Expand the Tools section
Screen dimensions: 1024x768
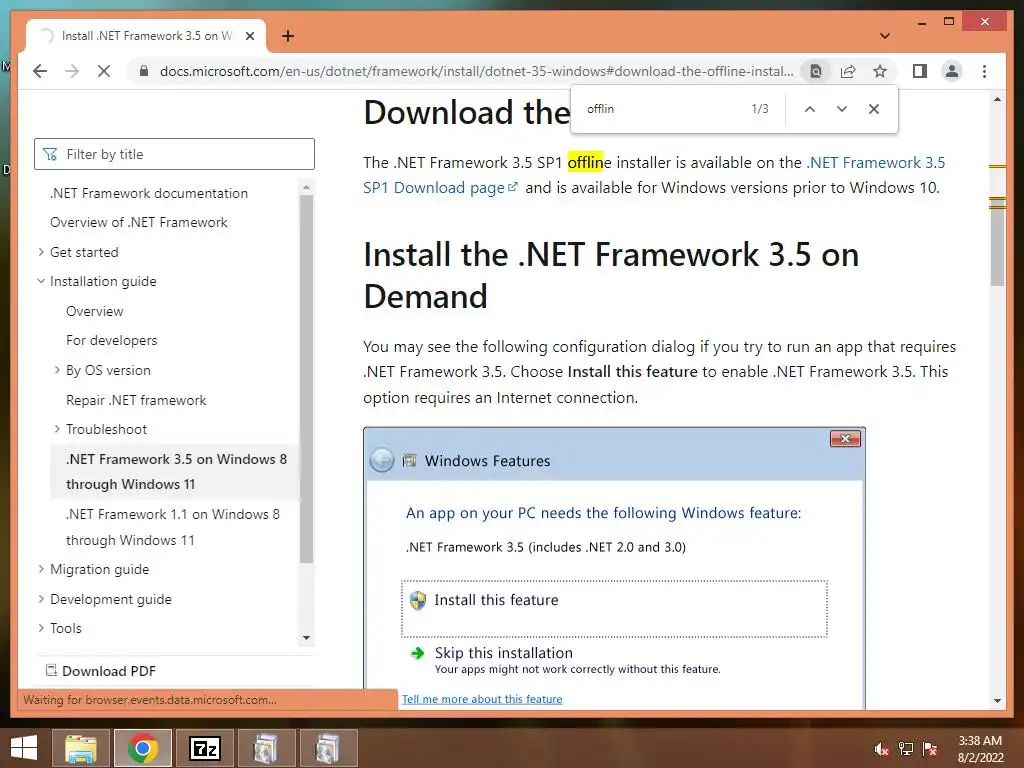41,628
